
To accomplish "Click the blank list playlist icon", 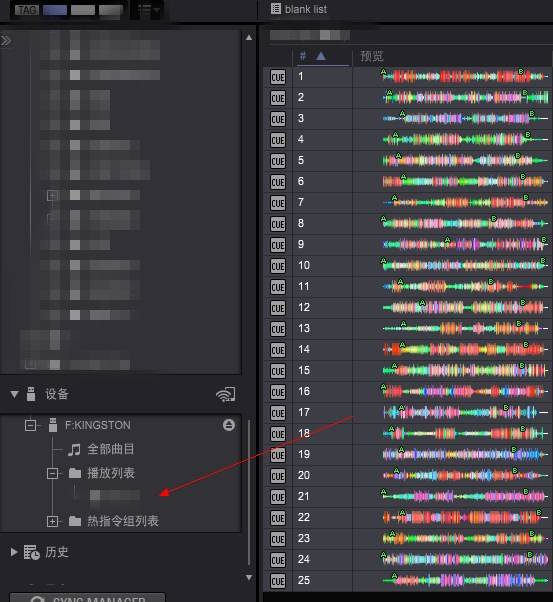I will (x=275, y=8).
